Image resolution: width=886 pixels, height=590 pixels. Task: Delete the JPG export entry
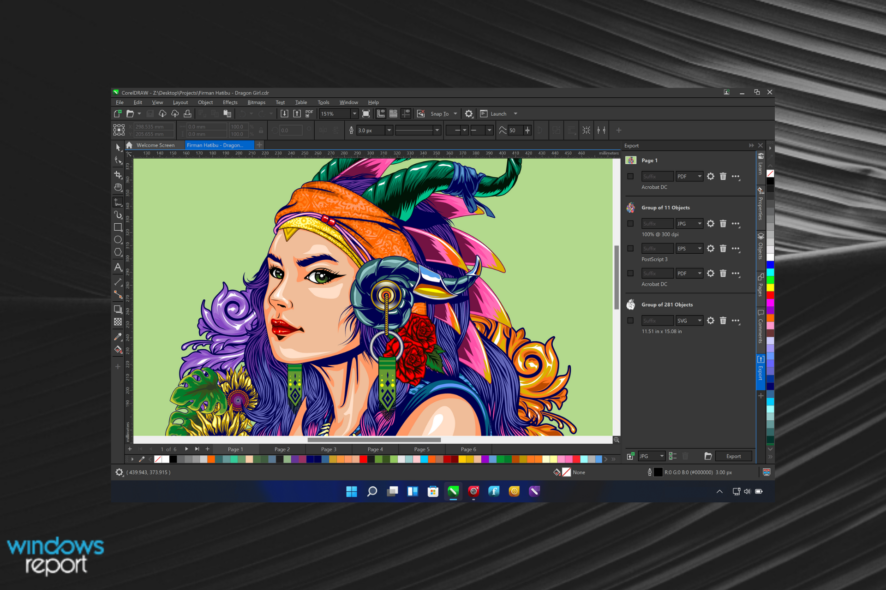tap(723, 224)
